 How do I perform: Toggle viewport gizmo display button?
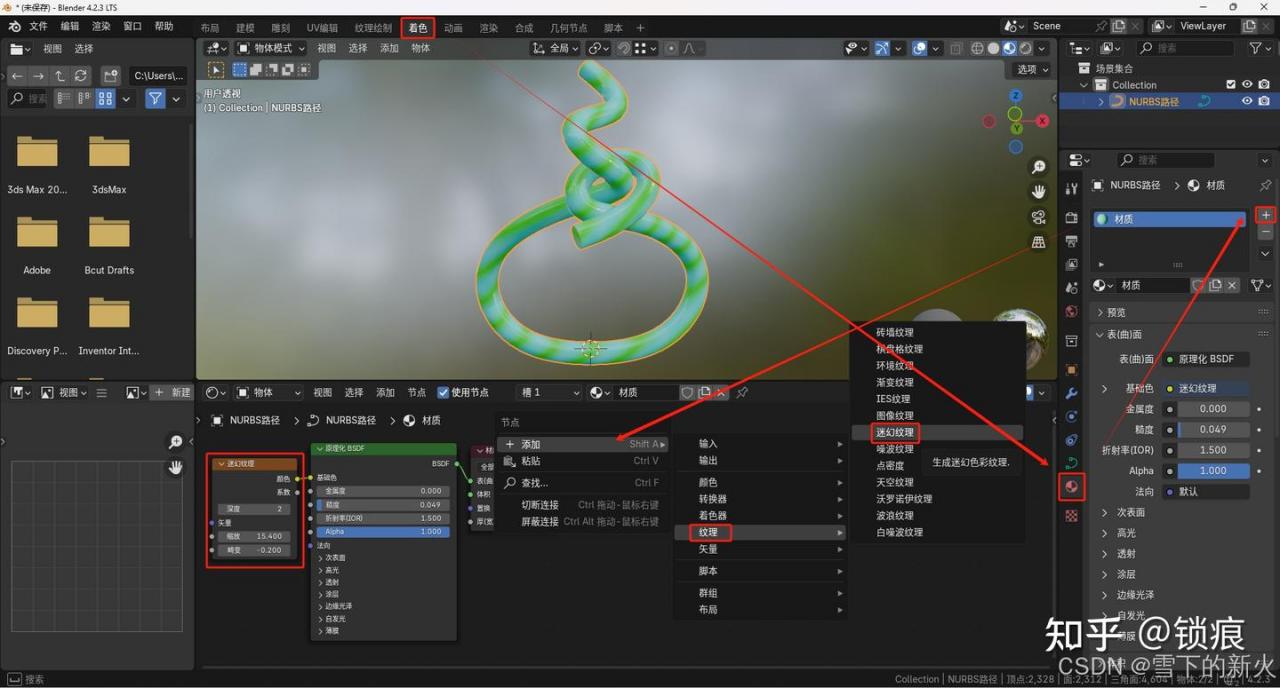[x=882, y=48]
